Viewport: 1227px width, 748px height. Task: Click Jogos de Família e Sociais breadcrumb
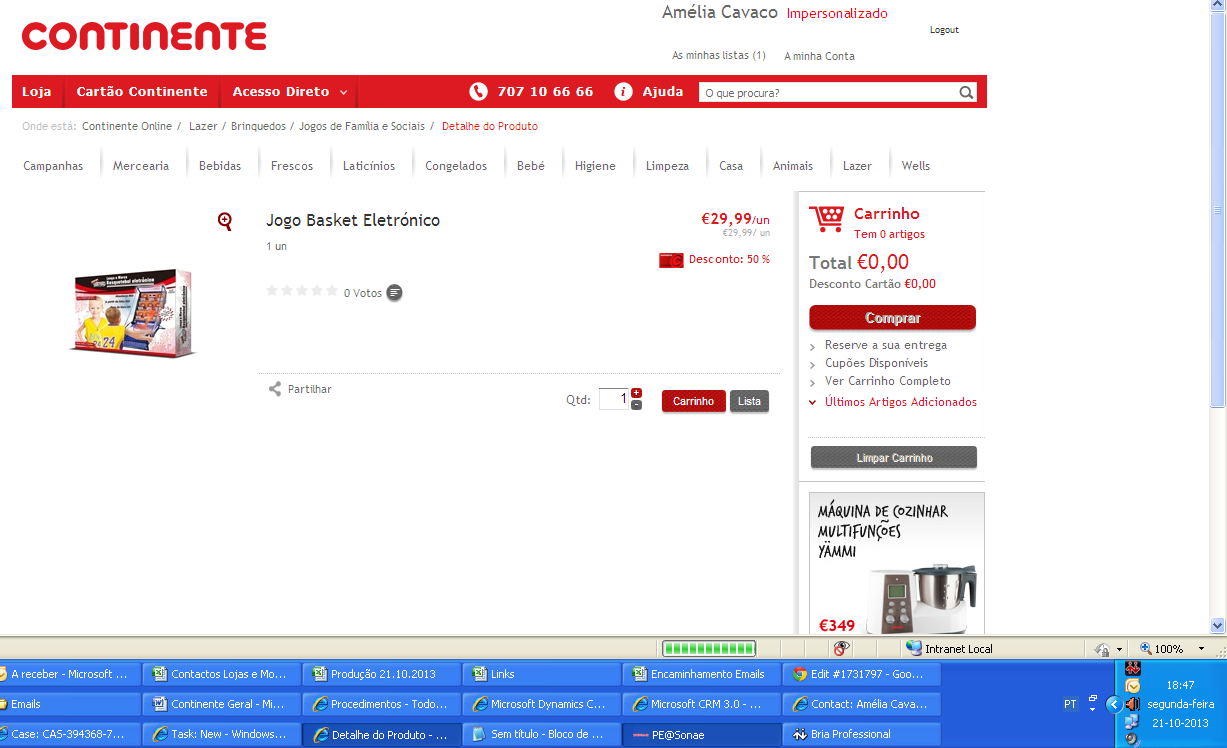[362, 126]
